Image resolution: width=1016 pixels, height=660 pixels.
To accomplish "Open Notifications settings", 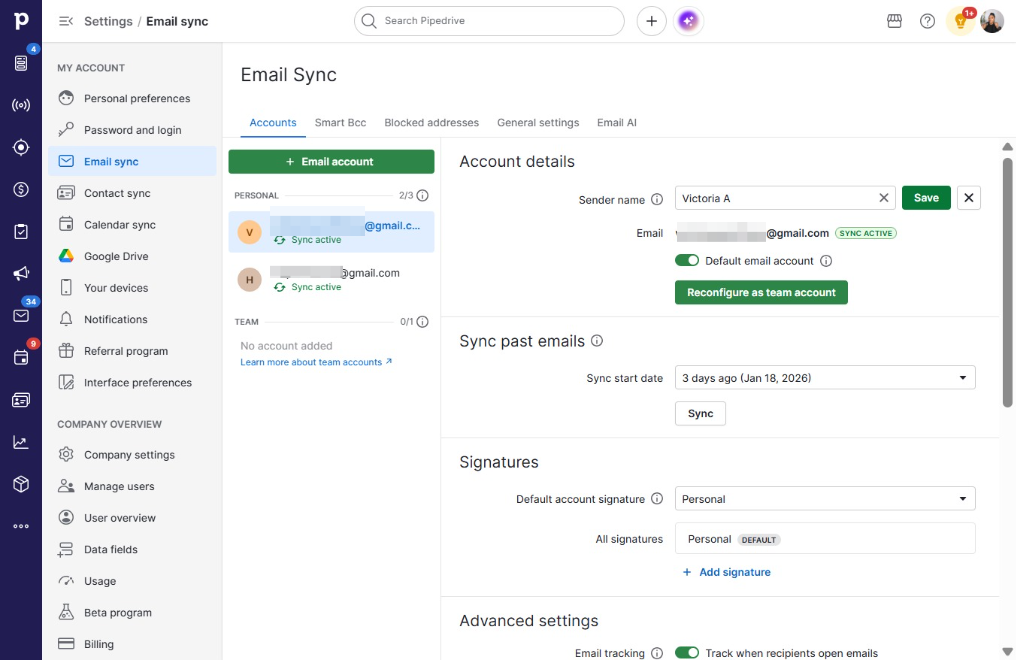I will (132, 319).
